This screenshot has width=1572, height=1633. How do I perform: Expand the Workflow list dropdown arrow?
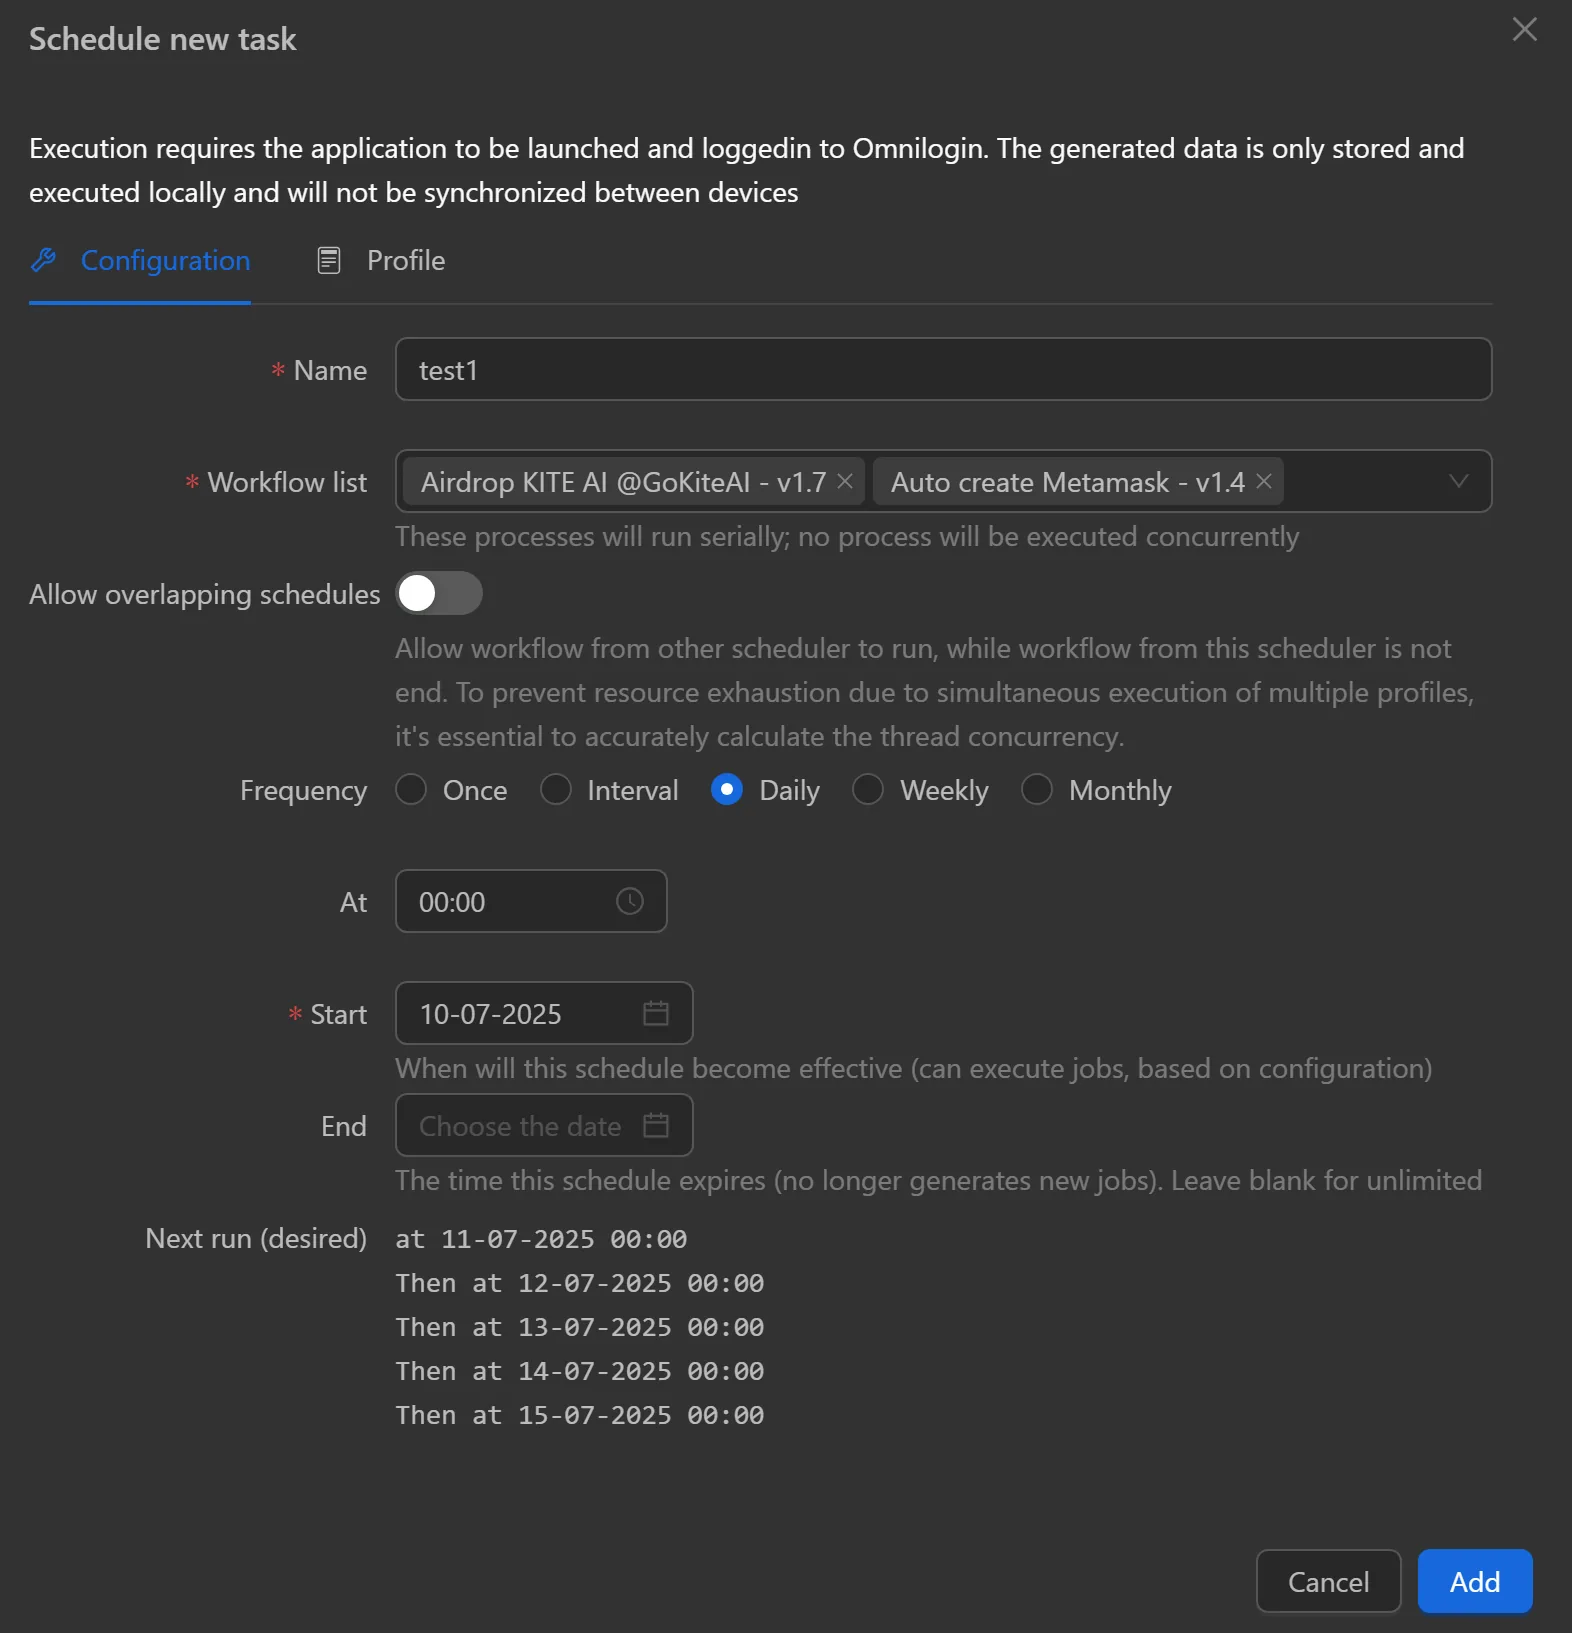pyautogui.click(x=1458, y=481)
